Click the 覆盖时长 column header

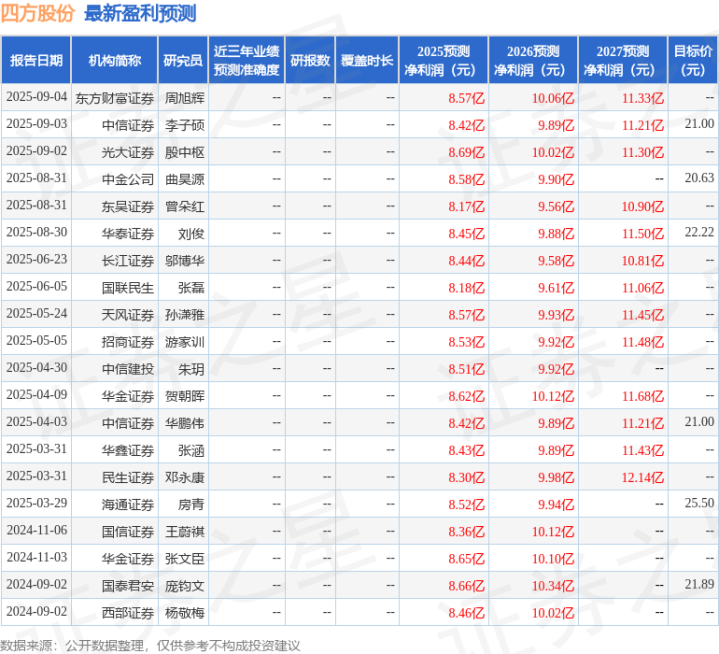point(366,60)
